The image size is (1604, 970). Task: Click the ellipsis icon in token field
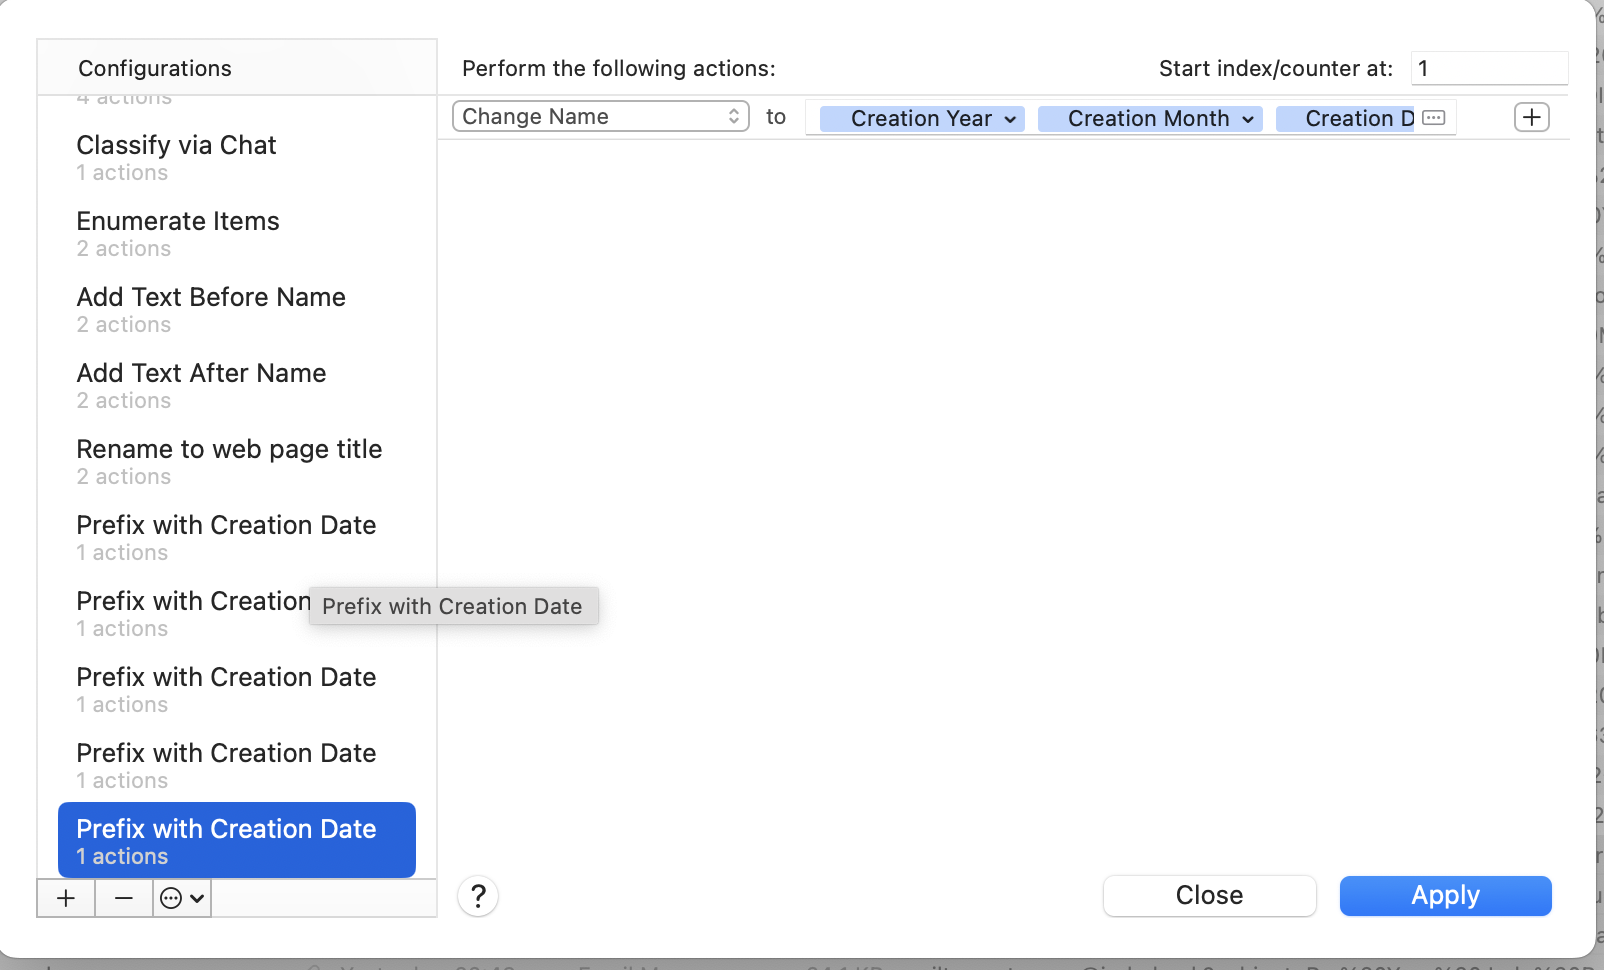pyautogui.click(x=1434, y=118)
